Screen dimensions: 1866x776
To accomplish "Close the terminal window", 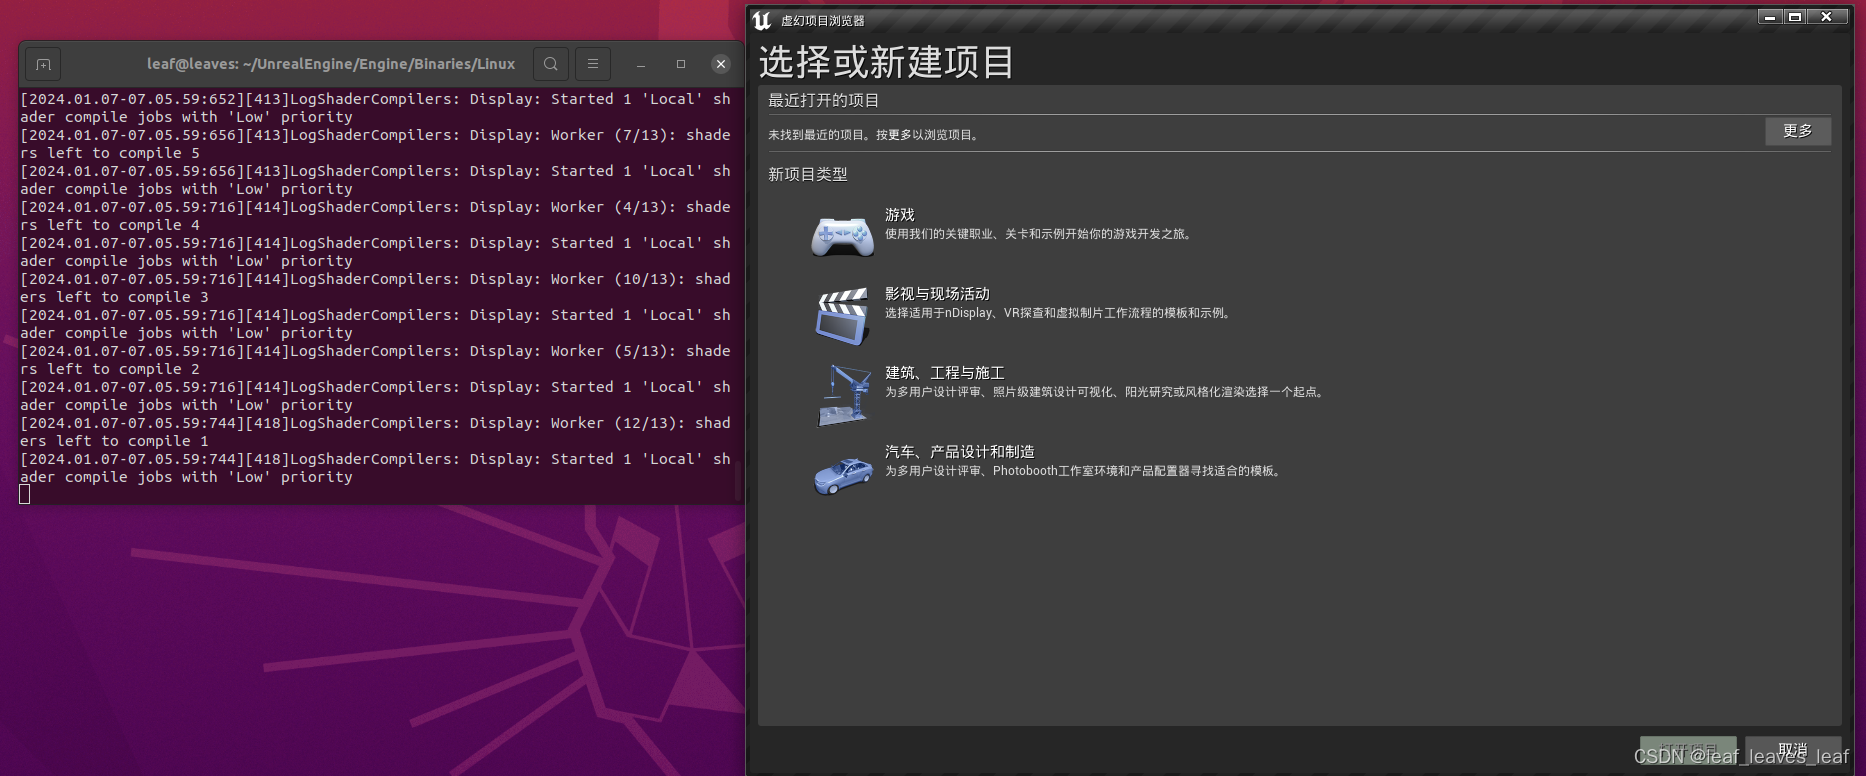I will (x=721, y=64).
